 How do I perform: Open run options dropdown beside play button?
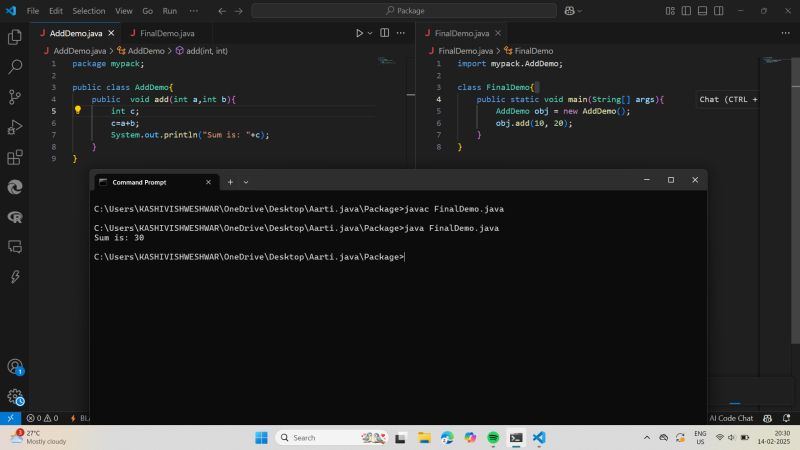(370, 33)
